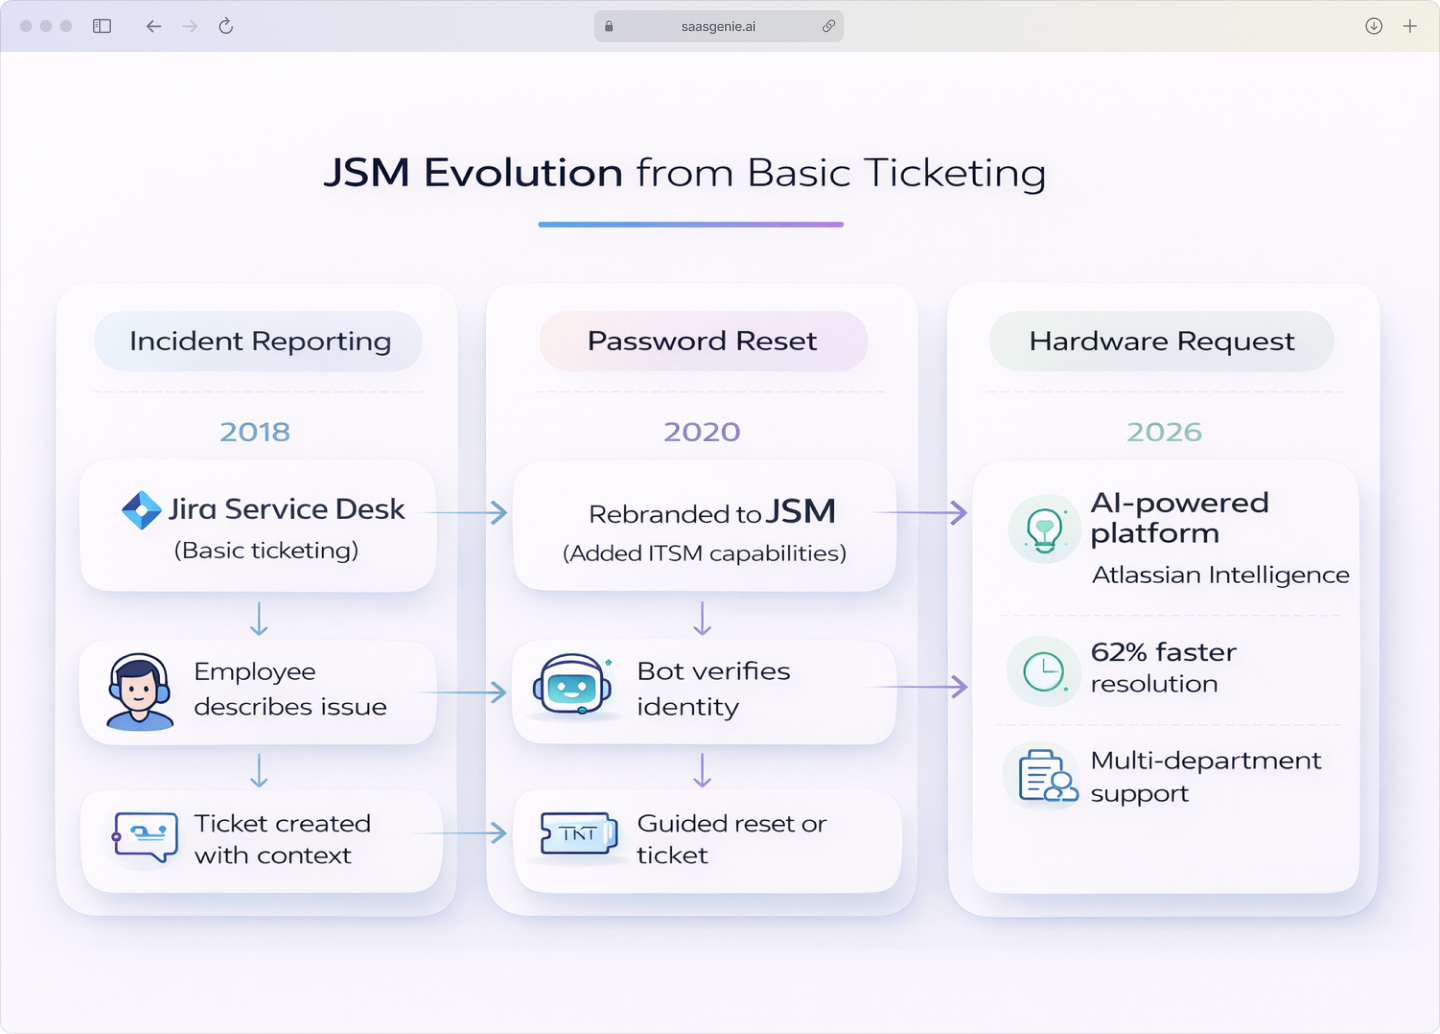Click the chat ticket bubble icon

click(x=146, y=837)
